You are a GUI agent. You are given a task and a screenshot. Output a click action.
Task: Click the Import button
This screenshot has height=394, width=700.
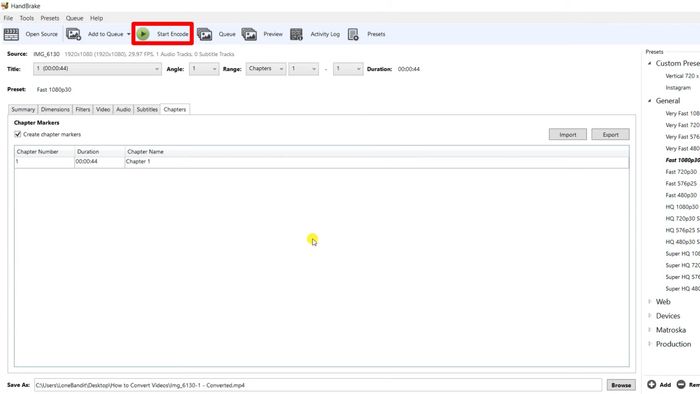click(567, 134)
